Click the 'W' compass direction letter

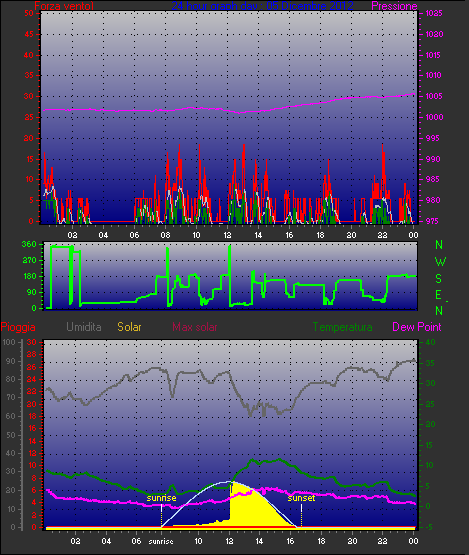point(440,262)
